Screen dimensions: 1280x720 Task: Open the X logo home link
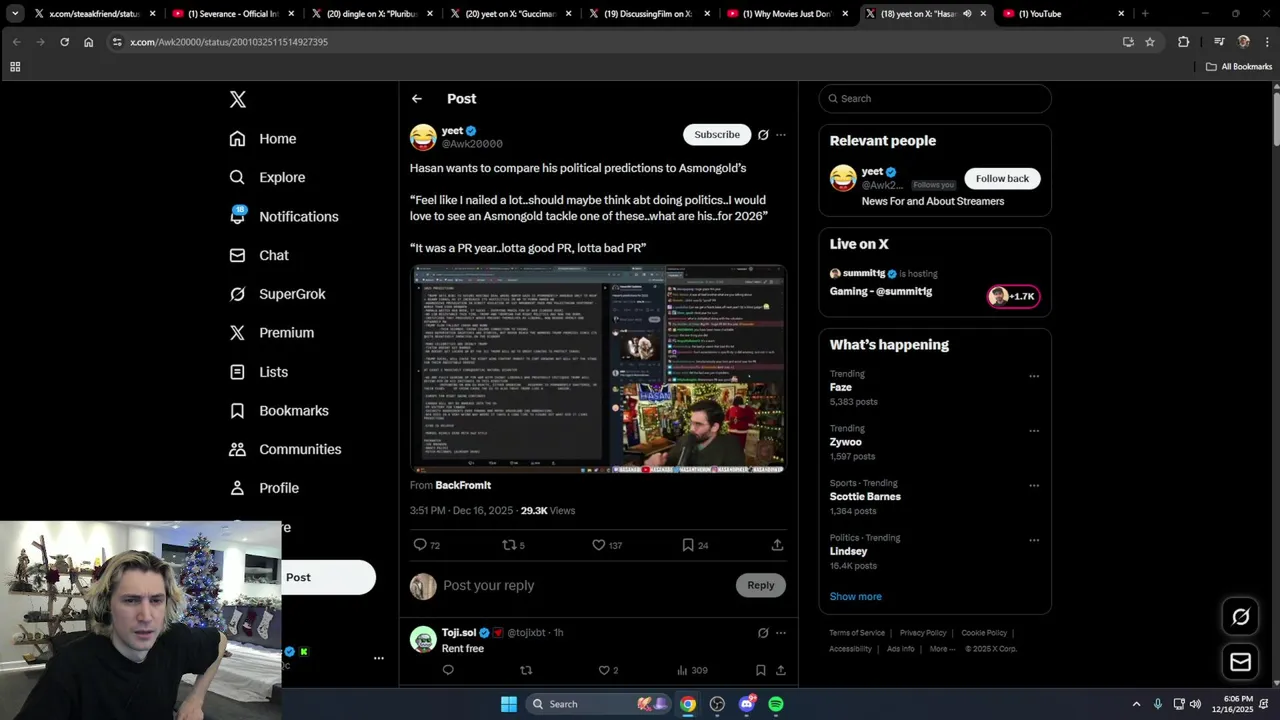coord(238,99)
